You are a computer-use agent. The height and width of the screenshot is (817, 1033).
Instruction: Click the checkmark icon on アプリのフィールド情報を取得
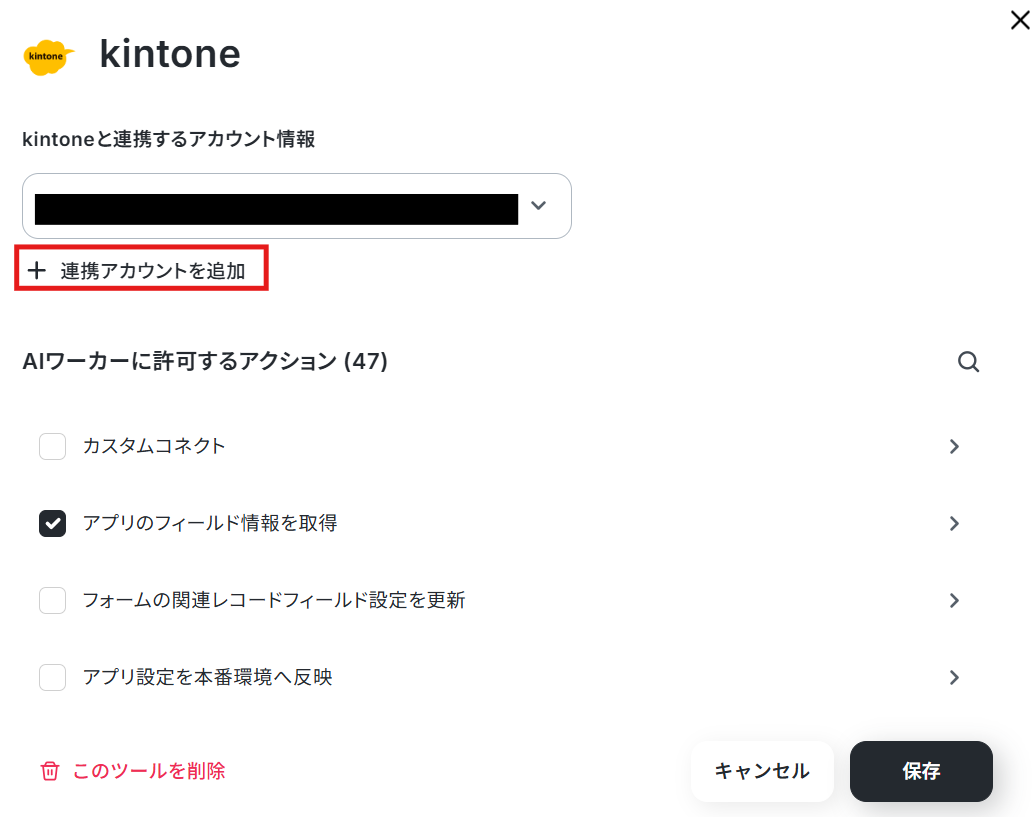pyautogui.click(x=52, y=524)
